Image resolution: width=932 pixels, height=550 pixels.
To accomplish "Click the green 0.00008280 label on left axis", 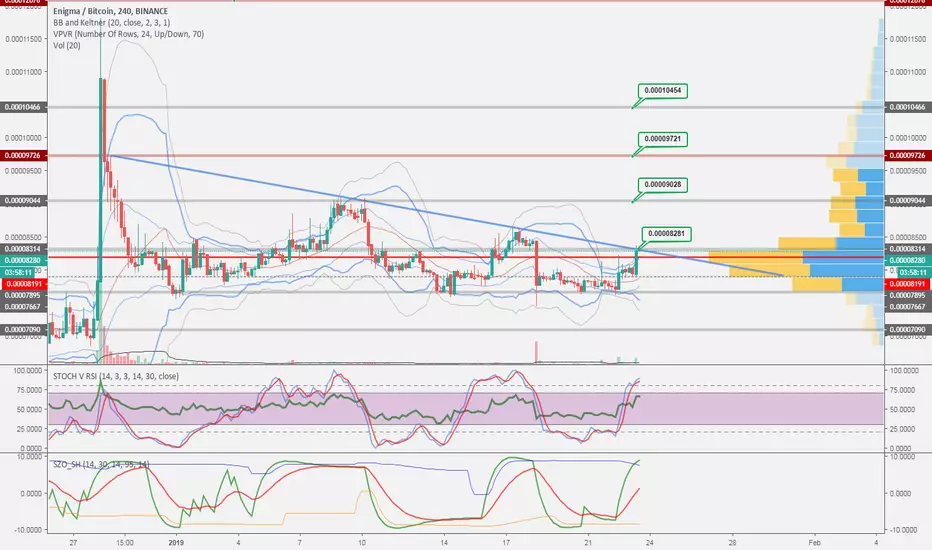I will point(24,260).
